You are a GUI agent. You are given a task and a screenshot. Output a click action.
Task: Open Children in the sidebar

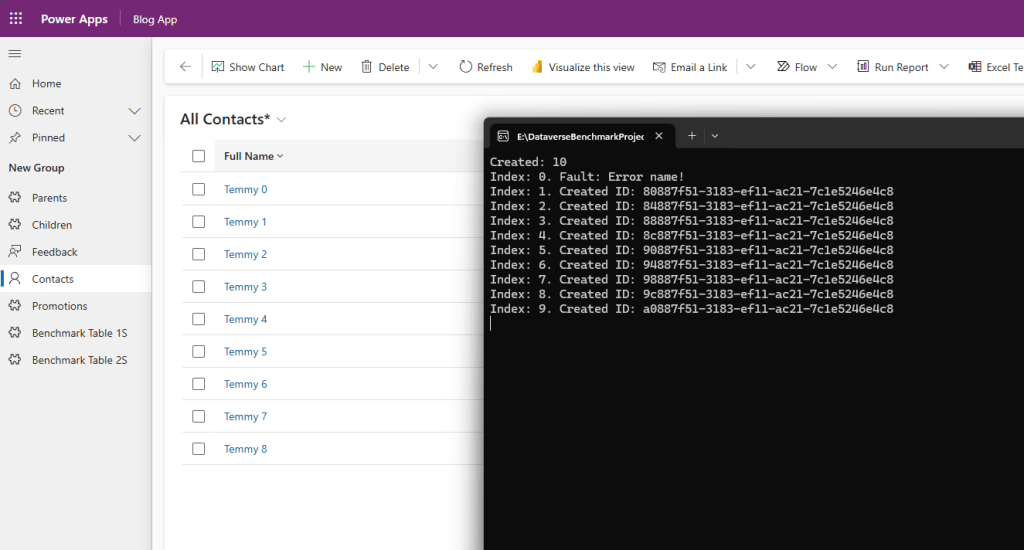point(52,225)
